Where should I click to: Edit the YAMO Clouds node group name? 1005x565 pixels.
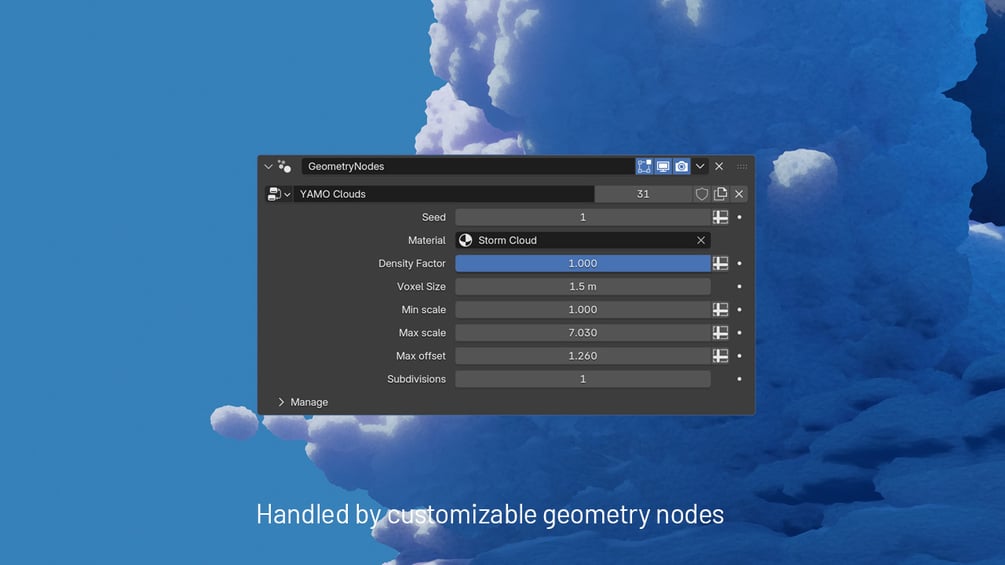point(444,194)
